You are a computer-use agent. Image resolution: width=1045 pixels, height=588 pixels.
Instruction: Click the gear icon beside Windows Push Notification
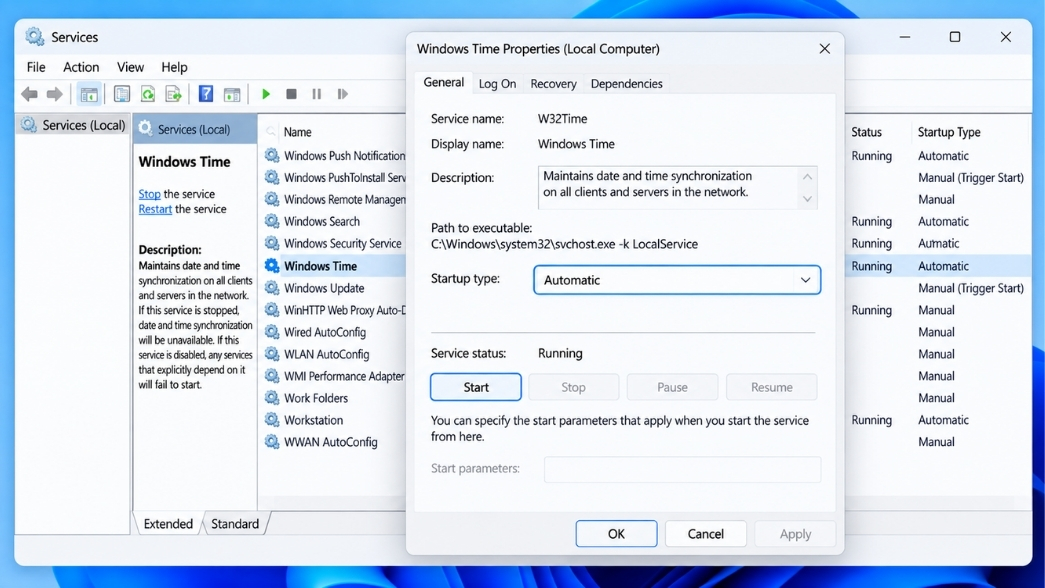click(x=272, y=155)
